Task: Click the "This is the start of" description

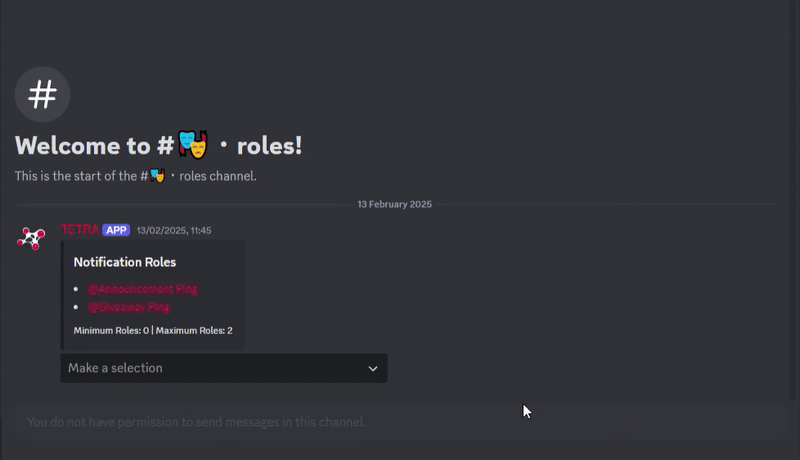Action: (75, 176)
